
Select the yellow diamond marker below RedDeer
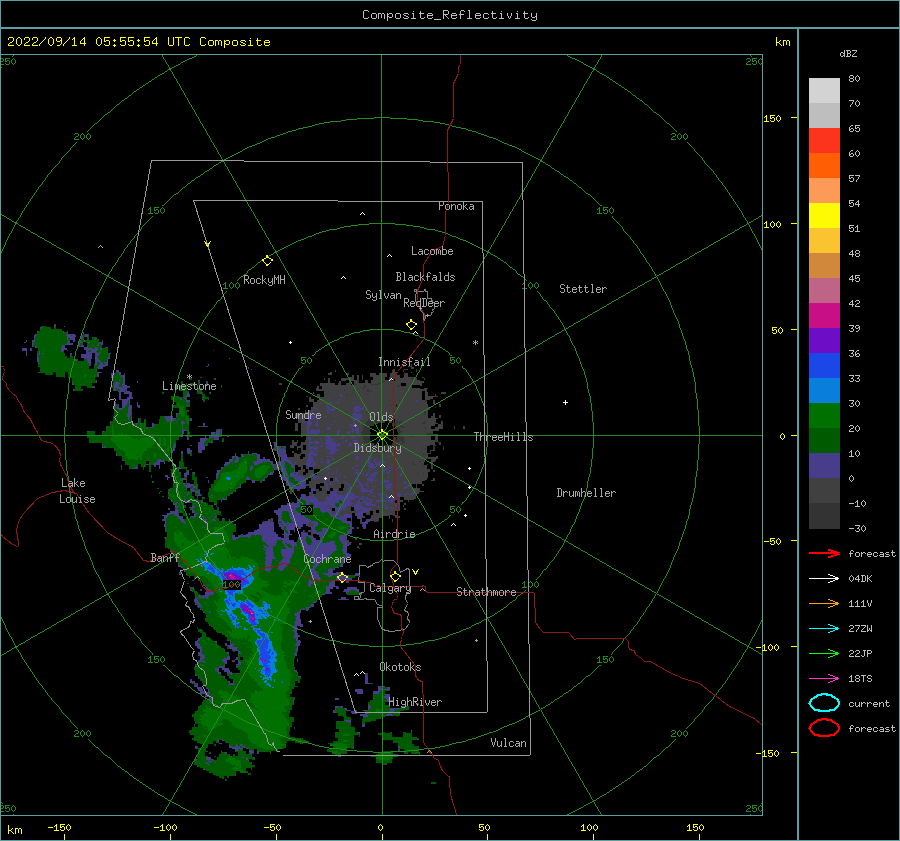411,325
